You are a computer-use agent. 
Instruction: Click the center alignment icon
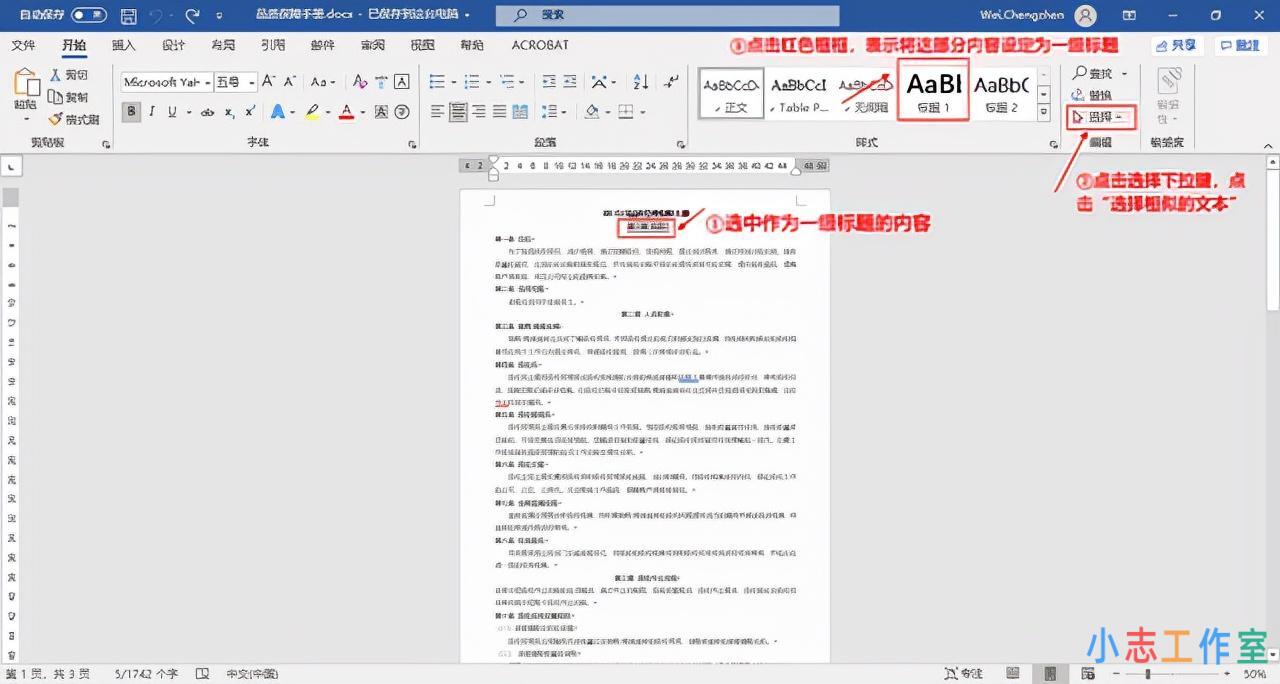460,112
